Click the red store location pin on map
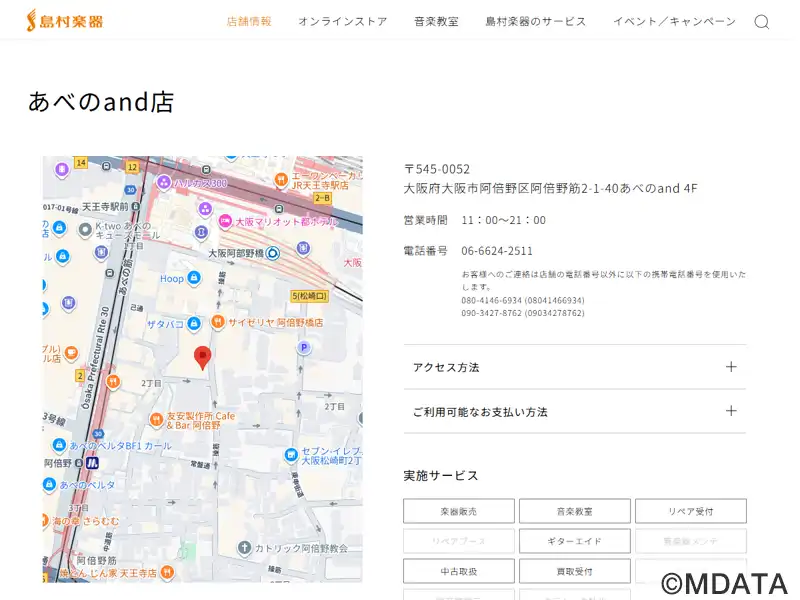The image size is (800, 600). coord(203,357)
